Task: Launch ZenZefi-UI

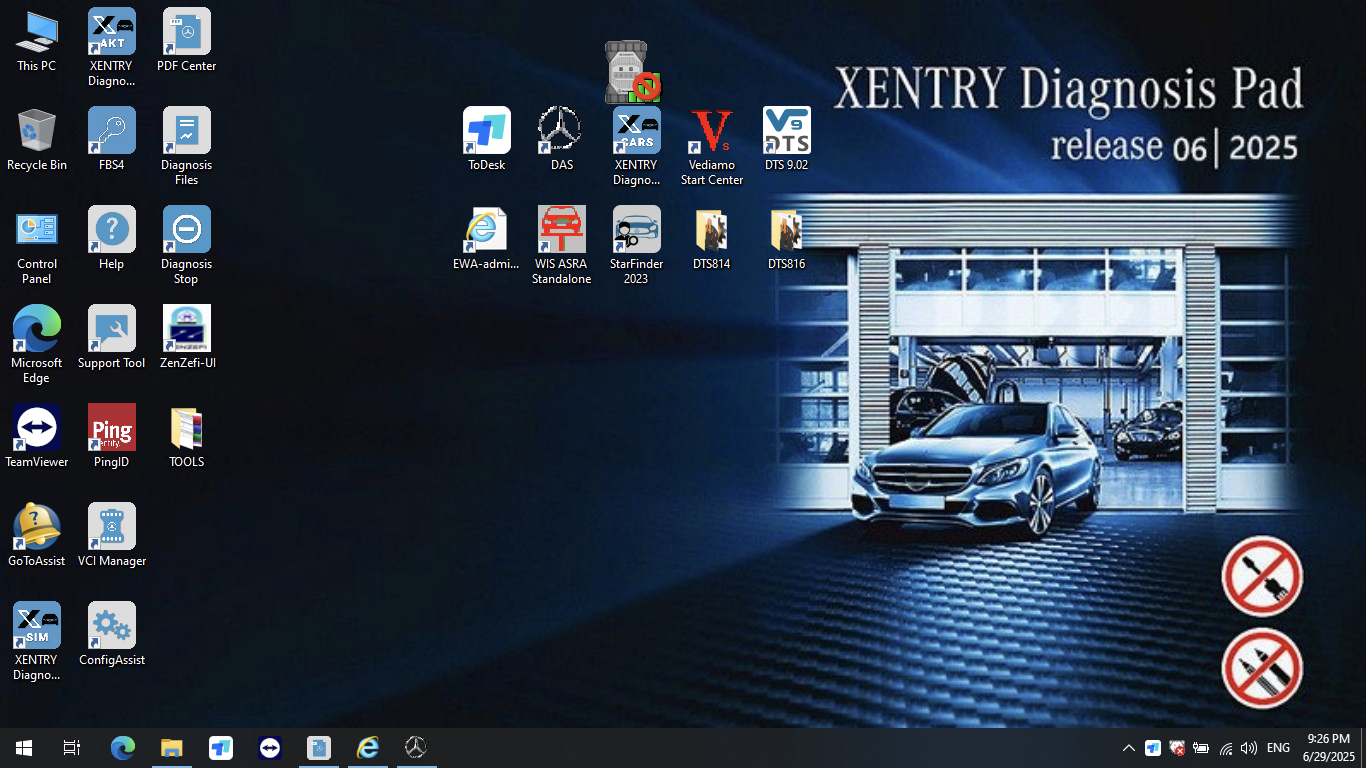Action: point(186,330)
